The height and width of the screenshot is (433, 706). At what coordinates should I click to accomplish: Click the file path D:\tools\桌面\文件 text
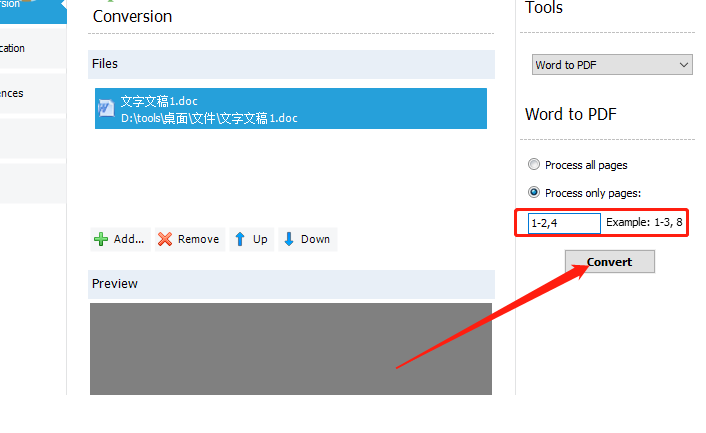[x=209, y=118]
